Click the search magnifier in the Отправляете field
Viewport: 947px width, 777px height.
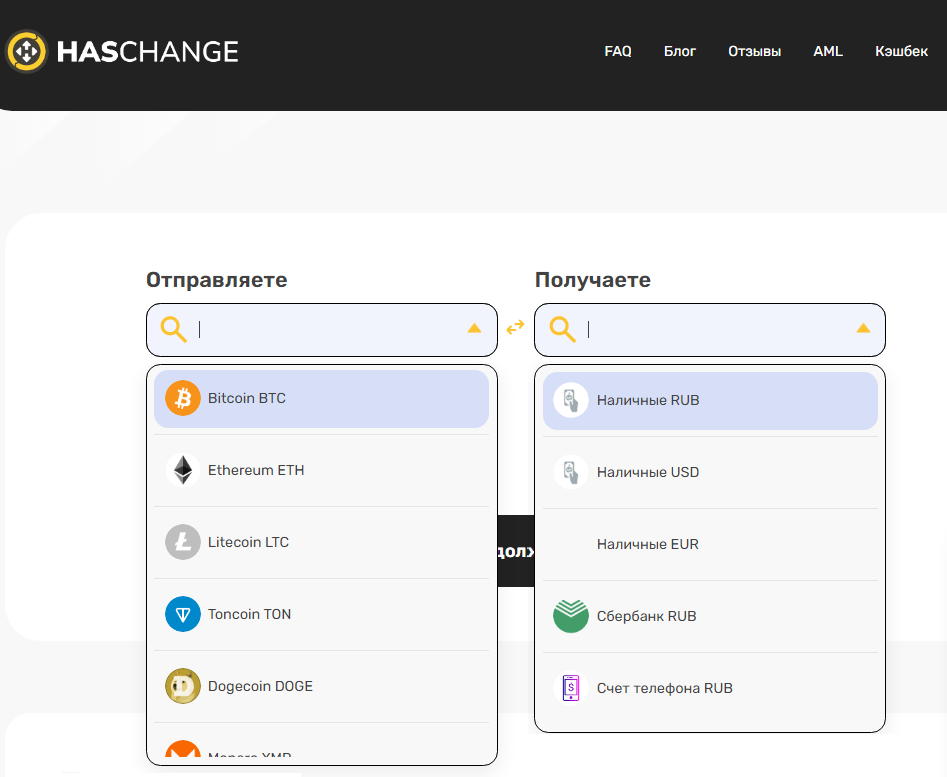click(173, 330)
